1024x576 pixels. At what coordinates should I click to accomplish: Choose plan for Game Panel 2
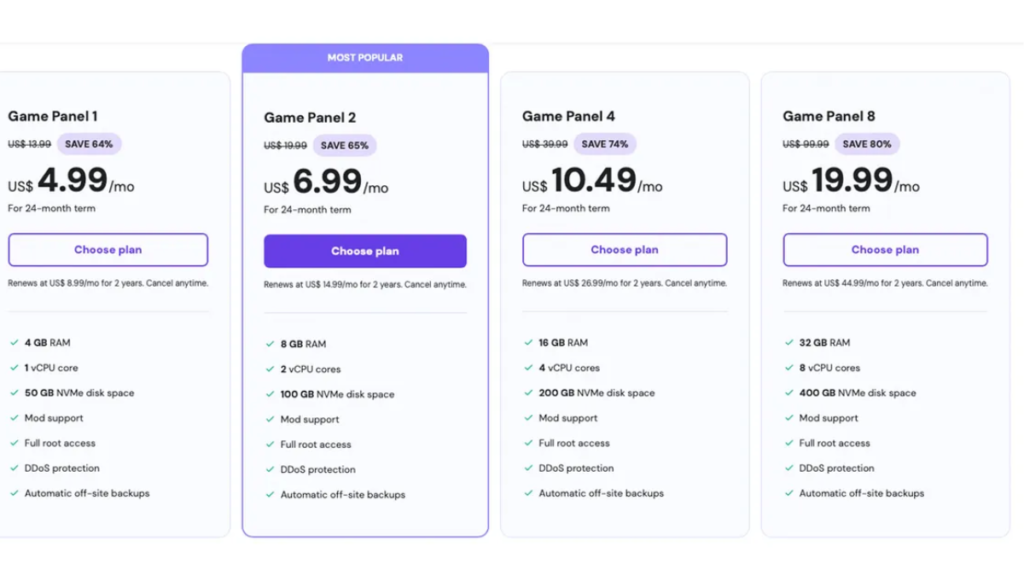coord(365,250)
